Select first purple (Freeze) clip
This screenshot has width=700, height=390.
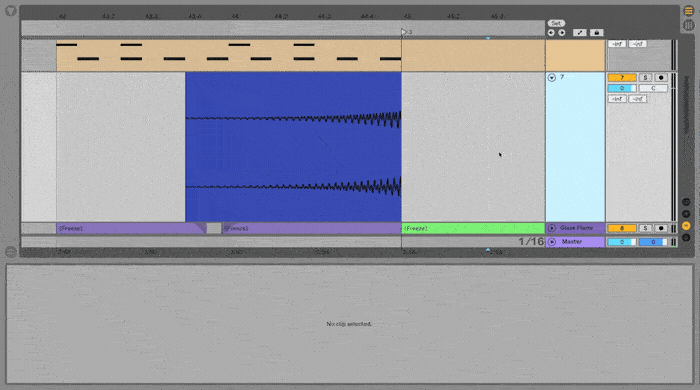[x=131, y=228]
